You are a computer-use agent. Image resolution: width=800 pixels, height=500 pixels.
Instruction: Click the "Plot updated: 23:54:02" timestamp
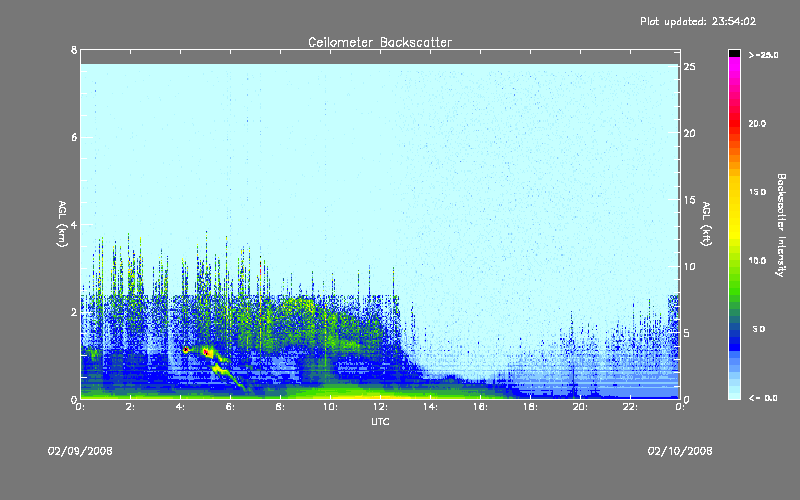(x=698, y=21)
